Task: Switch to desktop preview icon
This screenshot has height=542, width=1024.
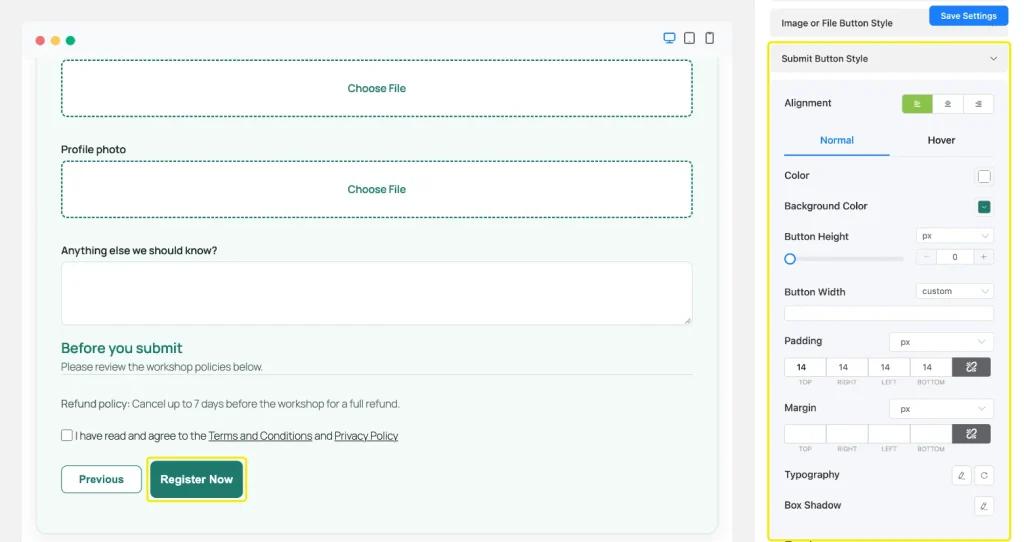Action: 669,38
